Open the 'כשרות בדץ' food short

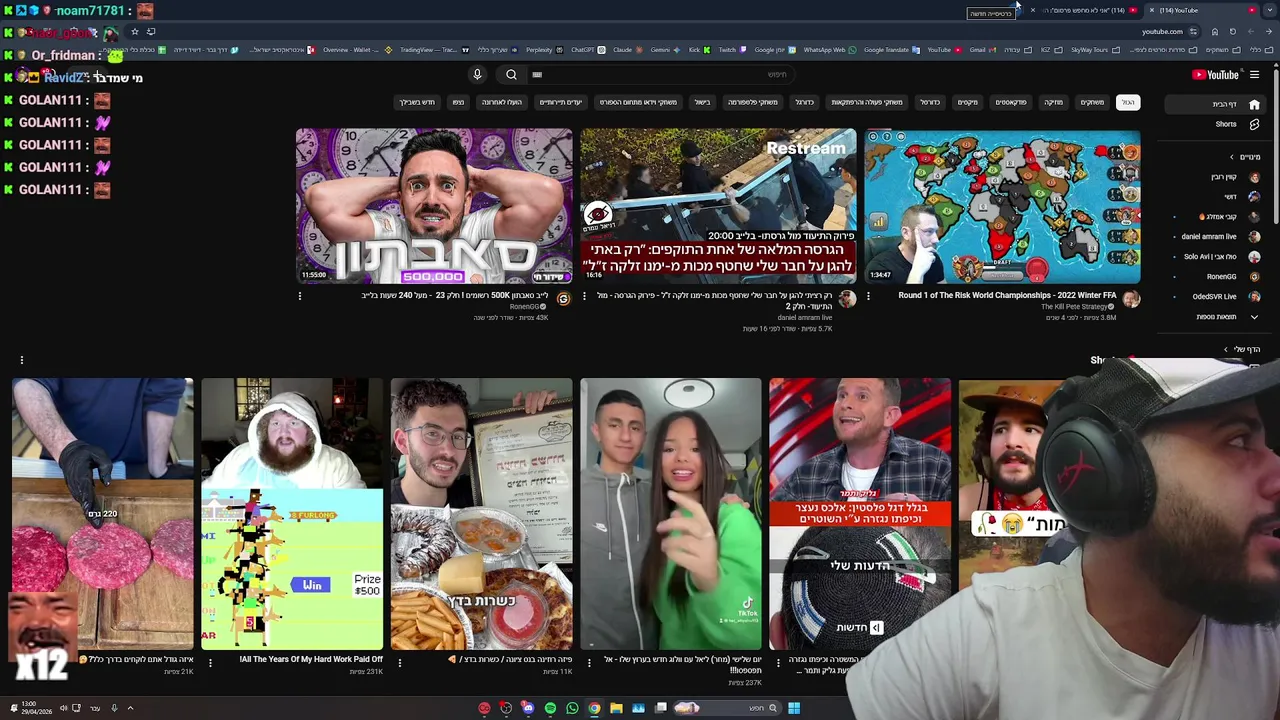click(x=481, y=514)
